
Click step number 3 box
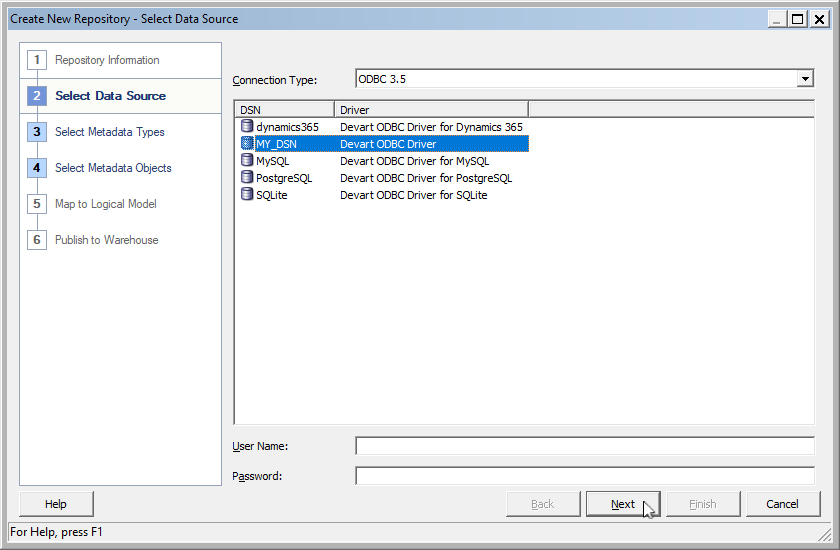click(x=37, y=132)
